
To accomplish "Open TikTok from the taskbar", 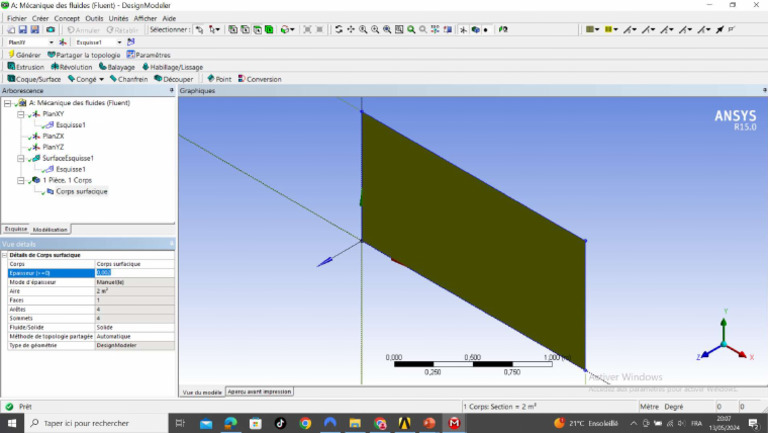I will tap(280, 423).
